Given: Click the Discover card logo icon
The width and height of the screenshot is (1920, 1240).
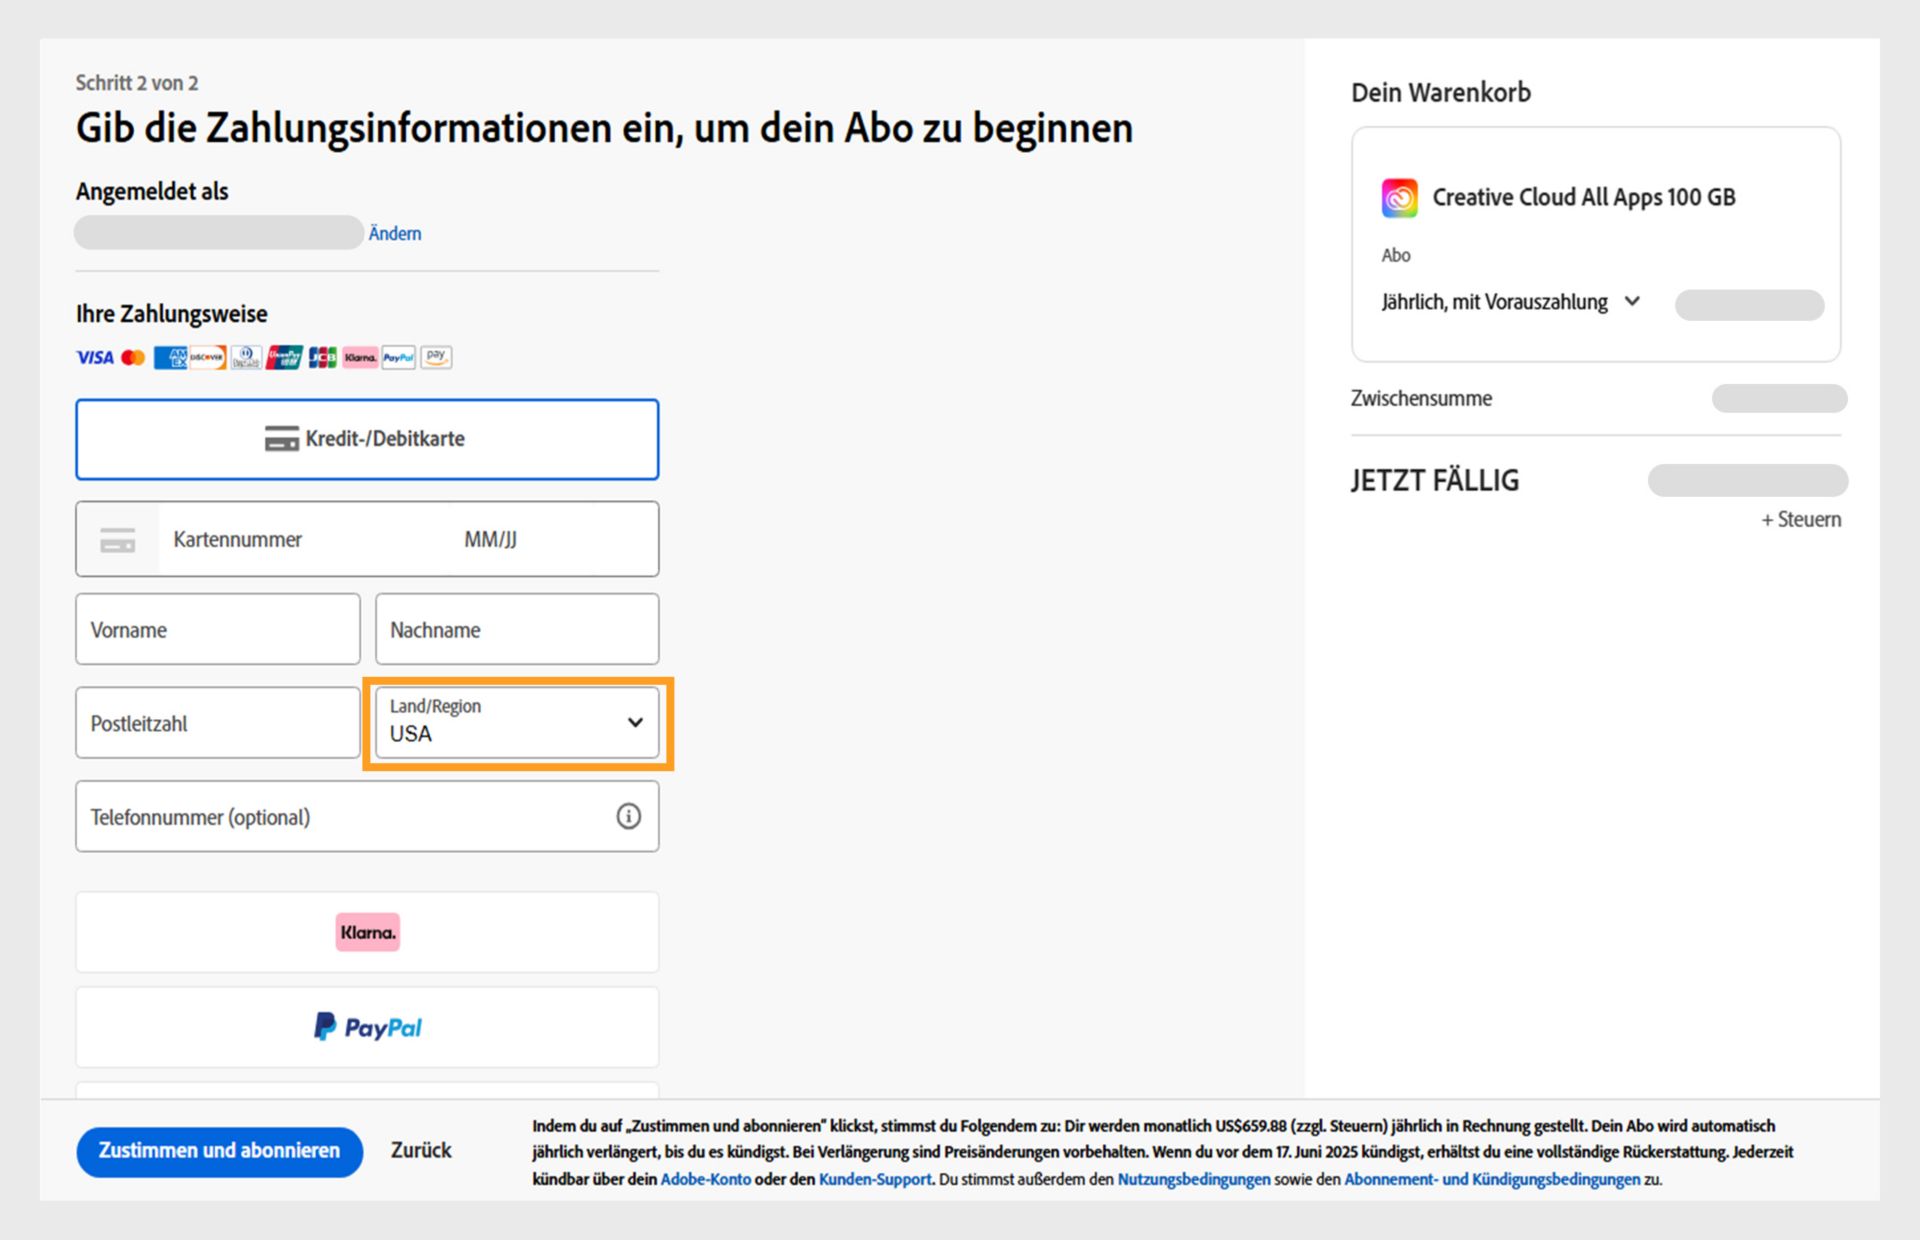Looking at the screenshot, I should click(x=207, y=357).
